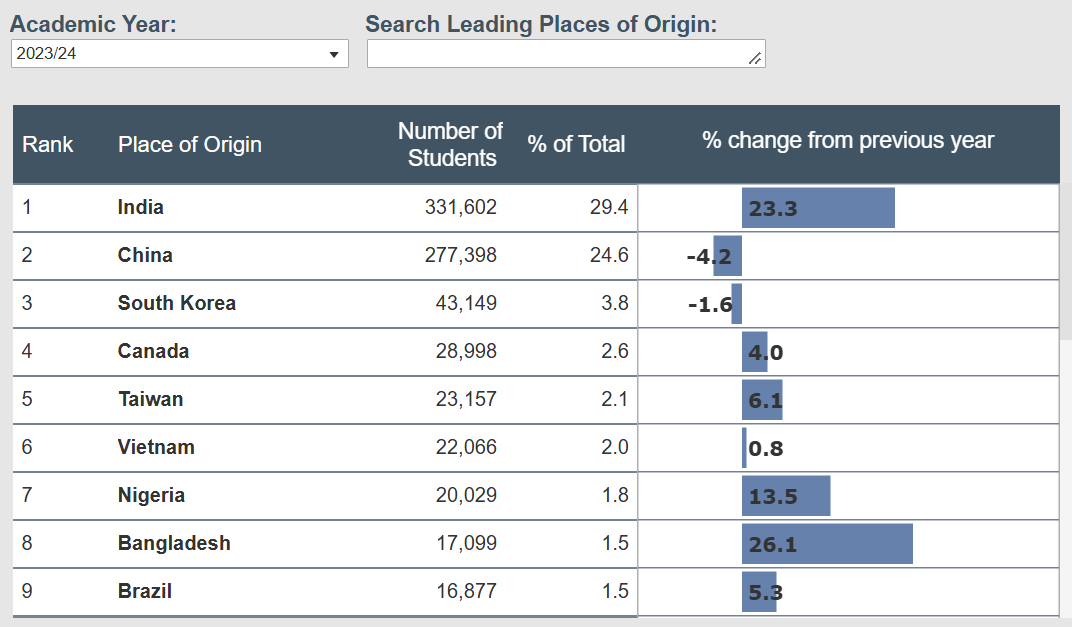The image size is (1072, 627).
Task: Click Nigeria's 13.5 percent change bar
Action: coord(786,496)
